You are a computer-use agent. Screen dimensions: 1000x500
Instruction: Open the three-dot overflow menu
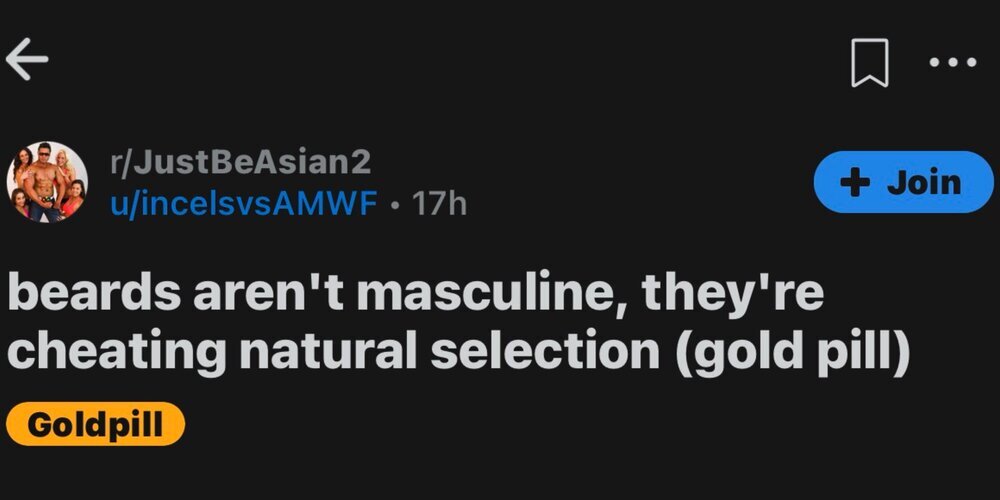[x=952, y=62]
